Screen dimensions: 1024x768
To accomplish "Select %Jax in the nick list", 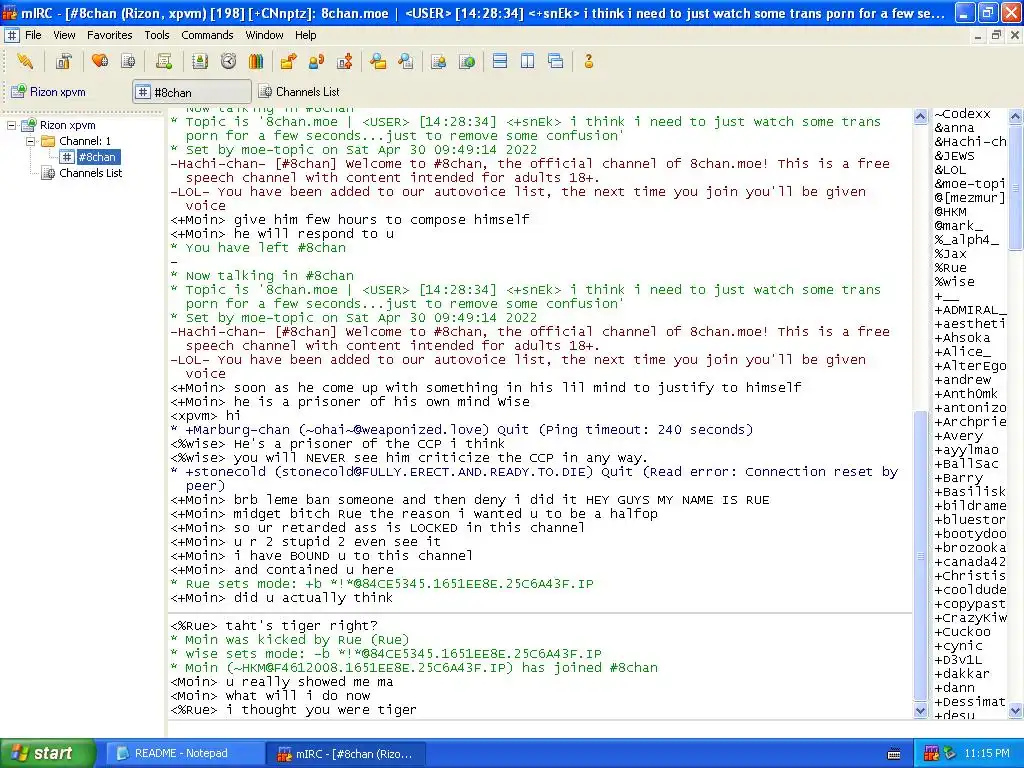I will [950, 254].
